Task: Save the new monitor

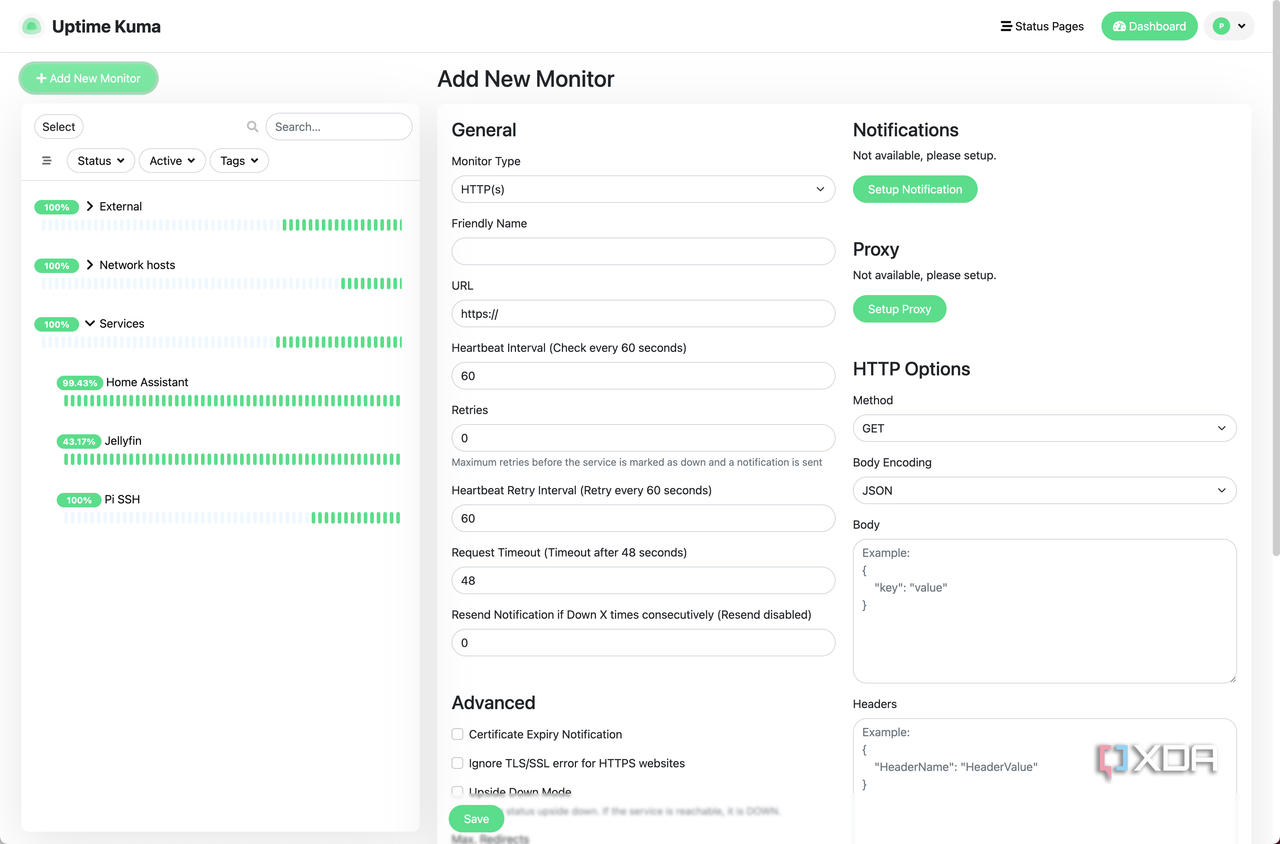Action: [x=476, y=819]
